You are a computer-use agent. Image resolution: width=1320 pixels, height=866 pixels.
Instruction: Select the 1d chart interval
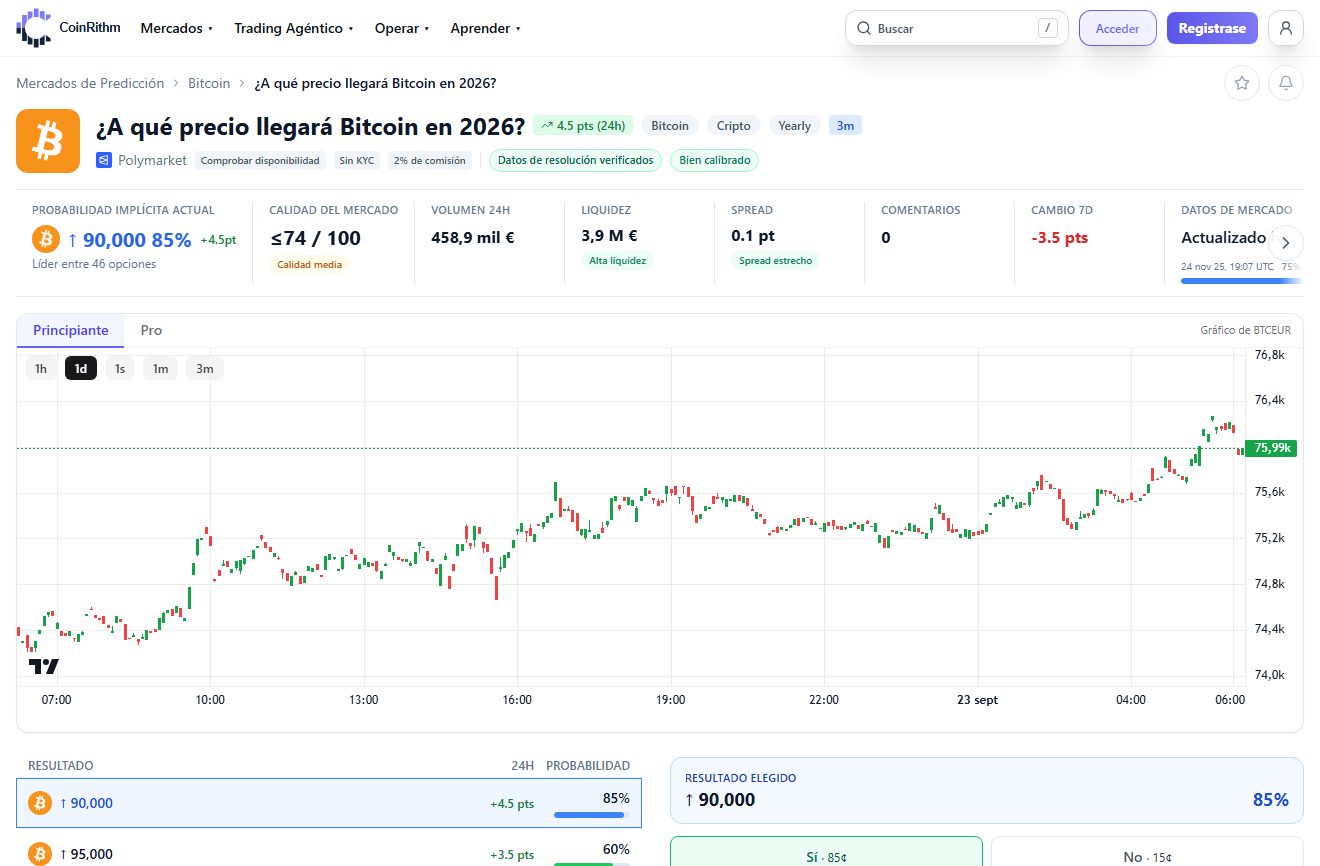coord(81,368)
